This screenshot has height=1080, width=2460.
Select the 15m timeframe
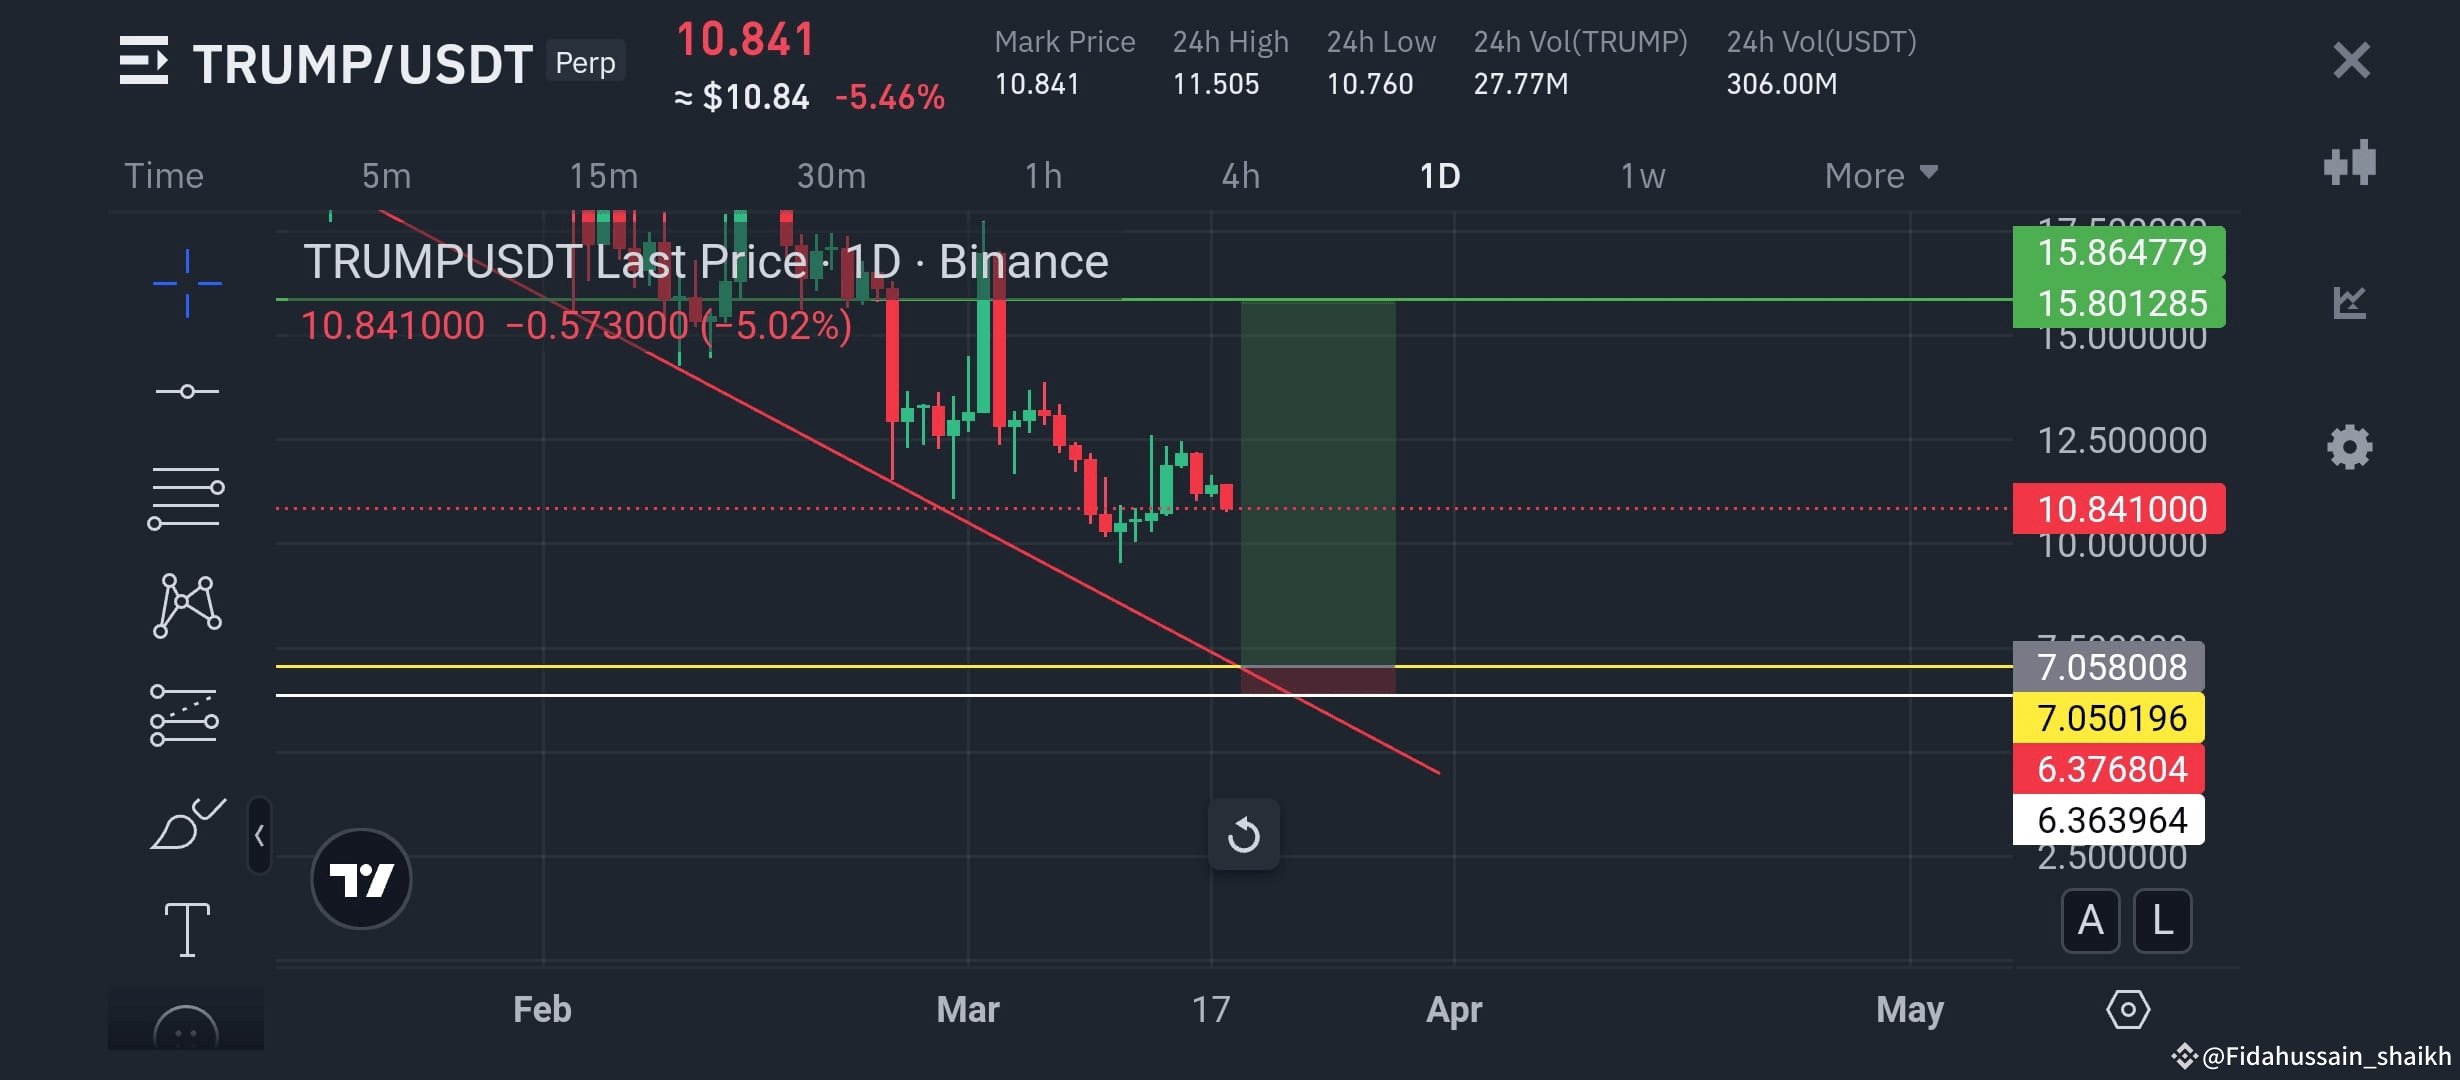click(603, 176)
